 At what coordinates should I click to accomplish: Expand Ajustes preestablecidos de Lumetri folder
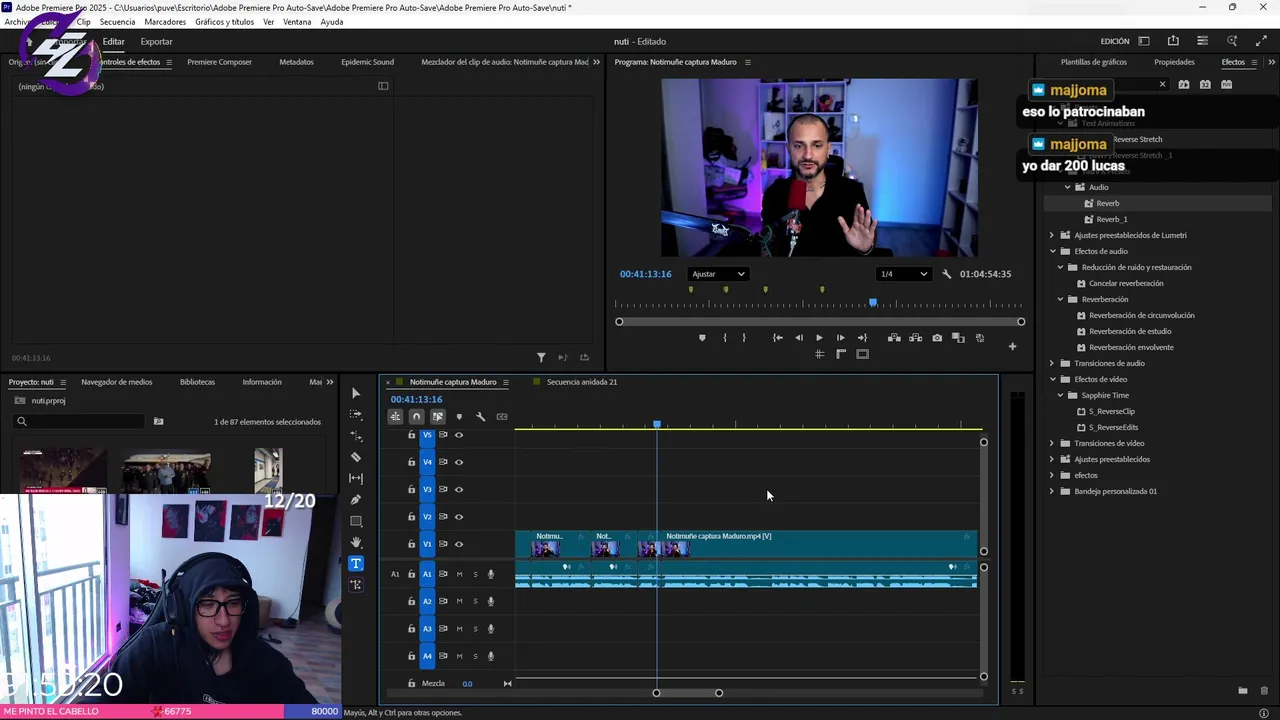1052,235
